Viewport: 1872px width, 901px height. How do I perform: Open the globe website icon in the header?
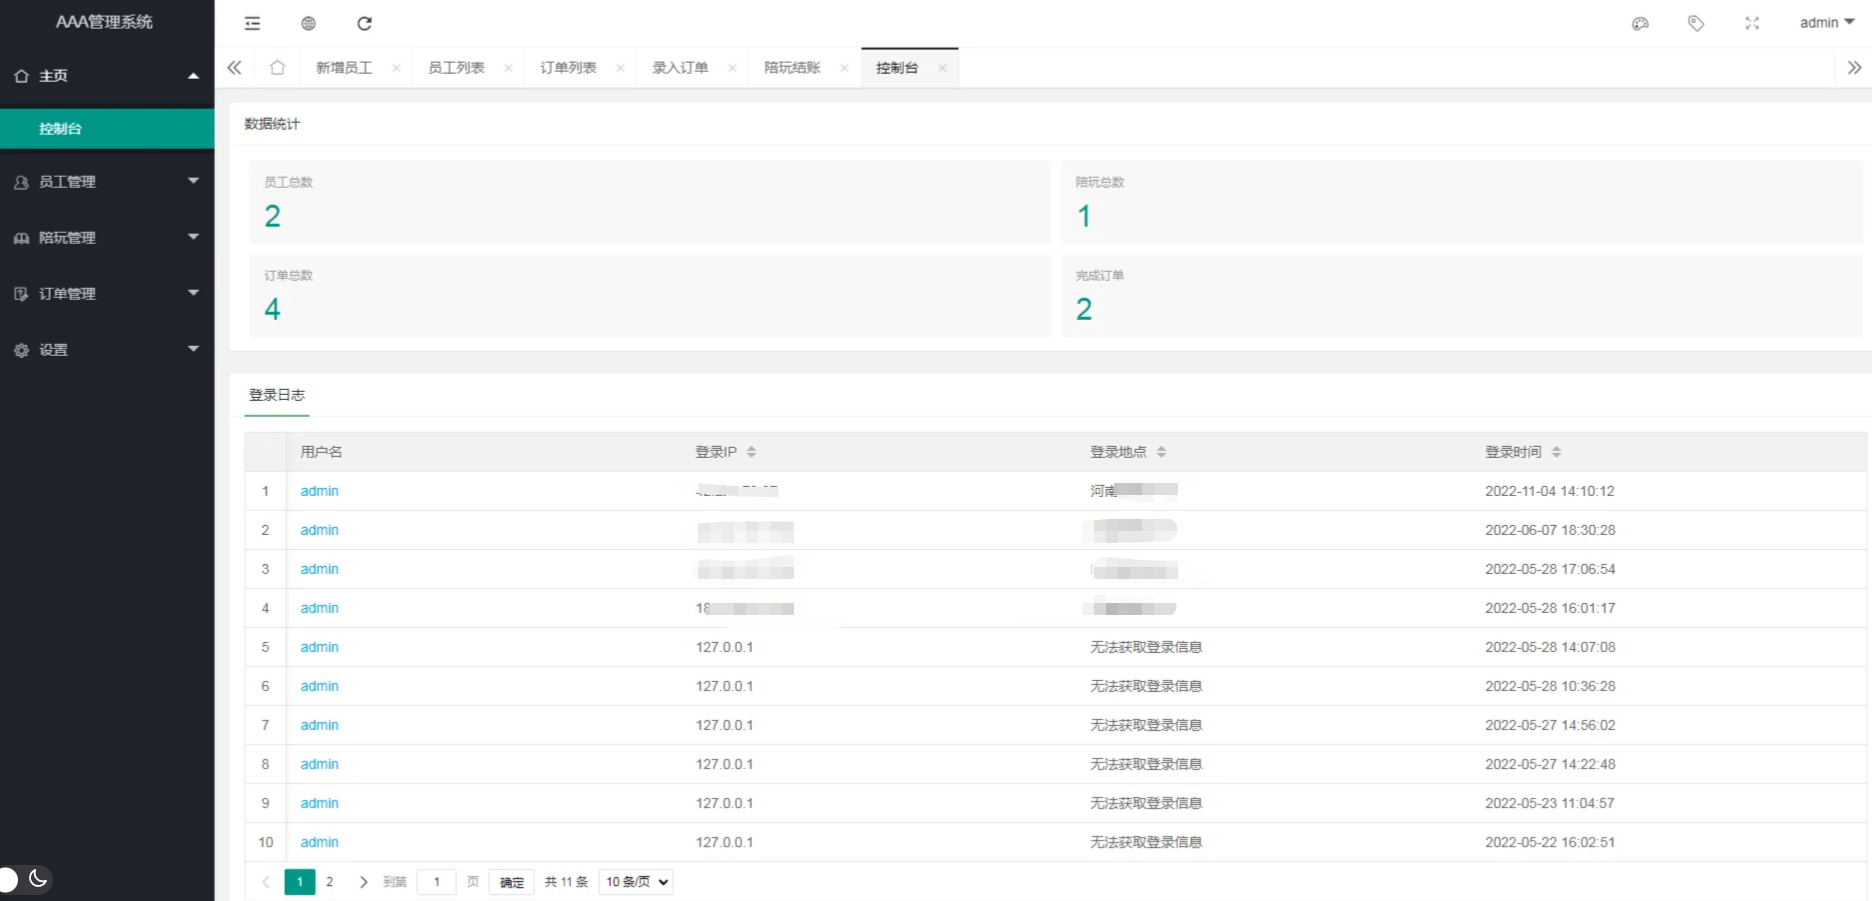click(308, 23)
